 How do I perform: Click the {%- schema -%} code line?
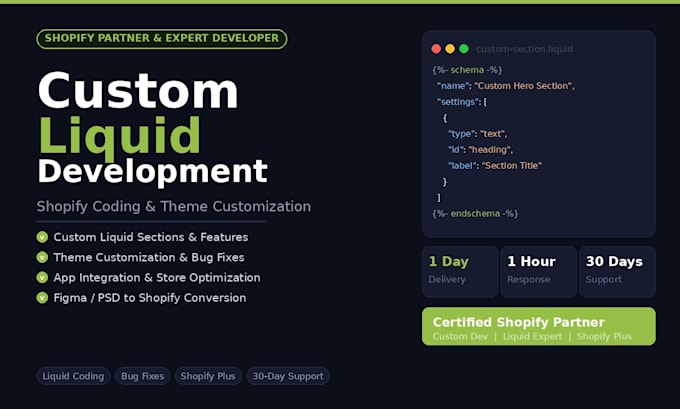coord(467,70)
